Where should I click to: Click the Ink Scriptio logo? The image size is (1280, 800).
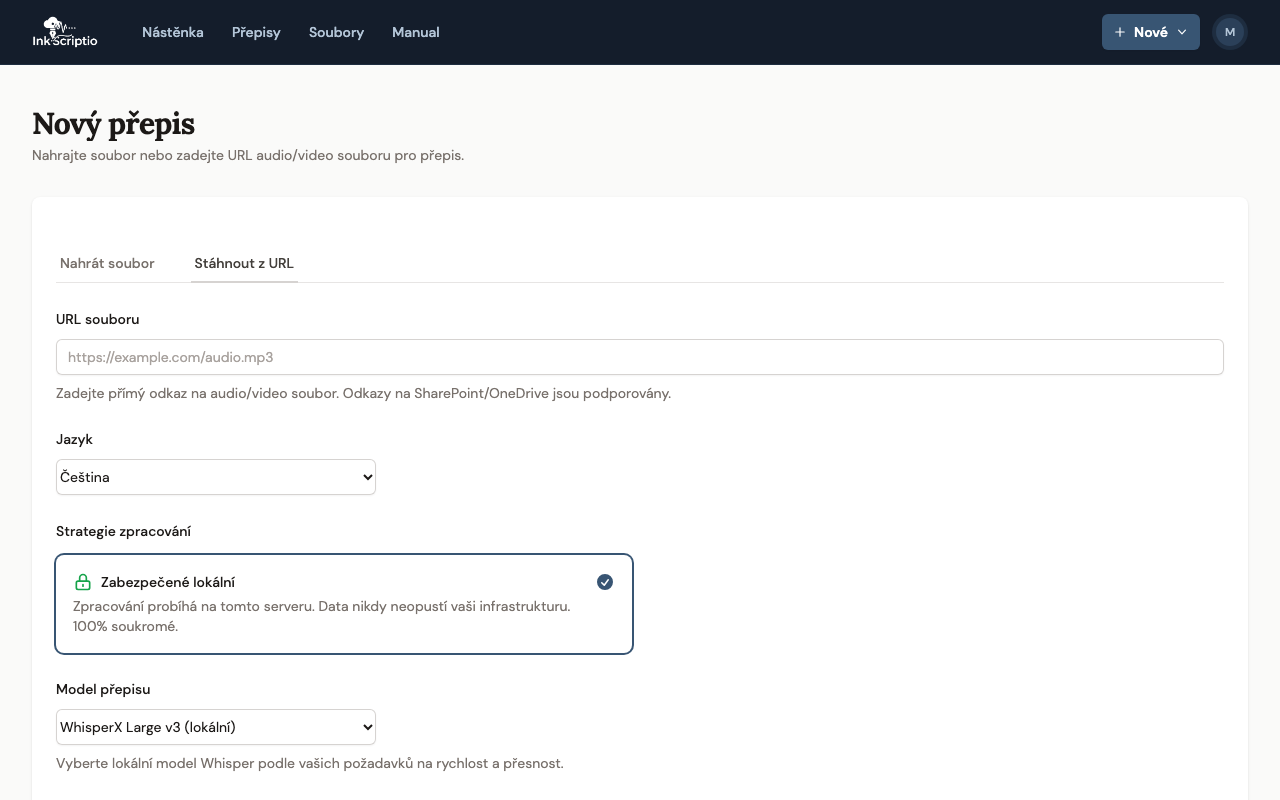click(65, 32)
